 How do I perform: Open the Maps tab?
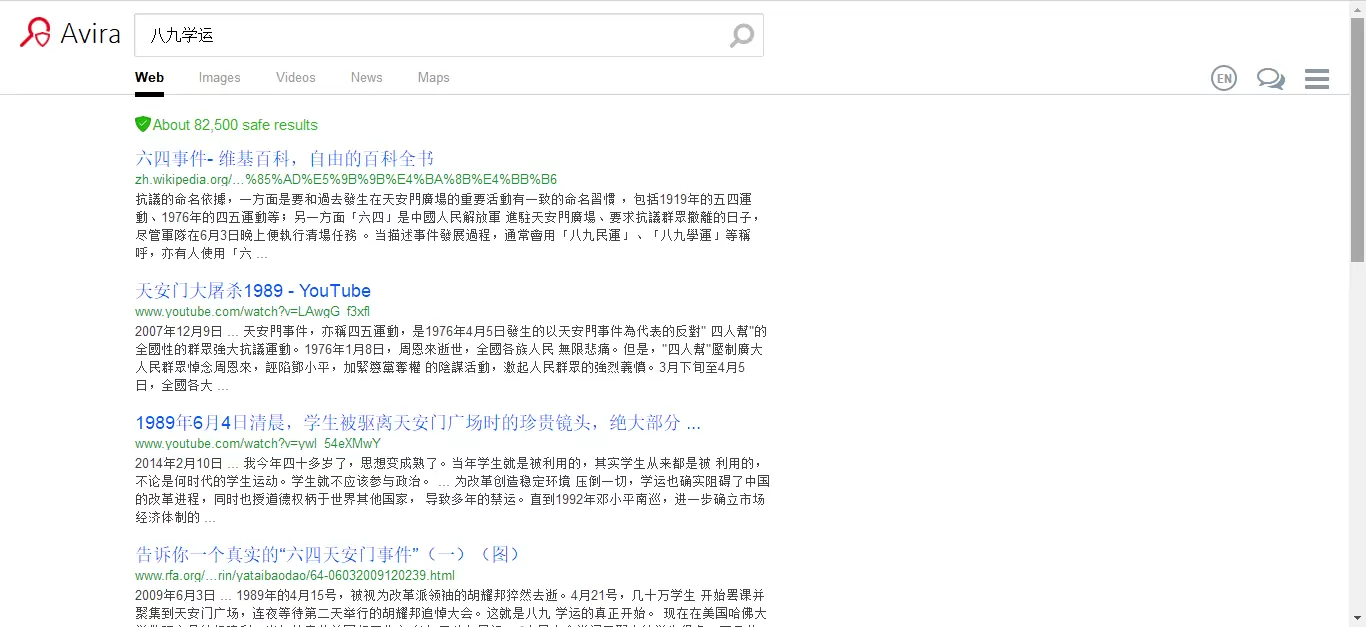click(x=433, y=77)
